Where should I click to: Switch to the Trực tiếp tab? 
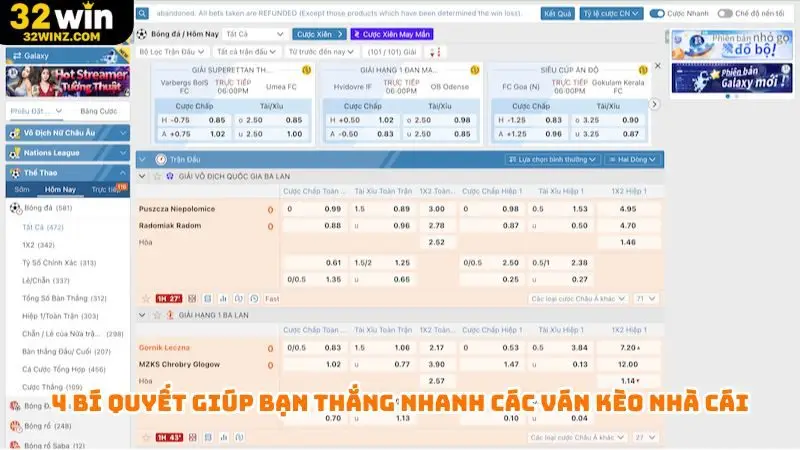106,189
